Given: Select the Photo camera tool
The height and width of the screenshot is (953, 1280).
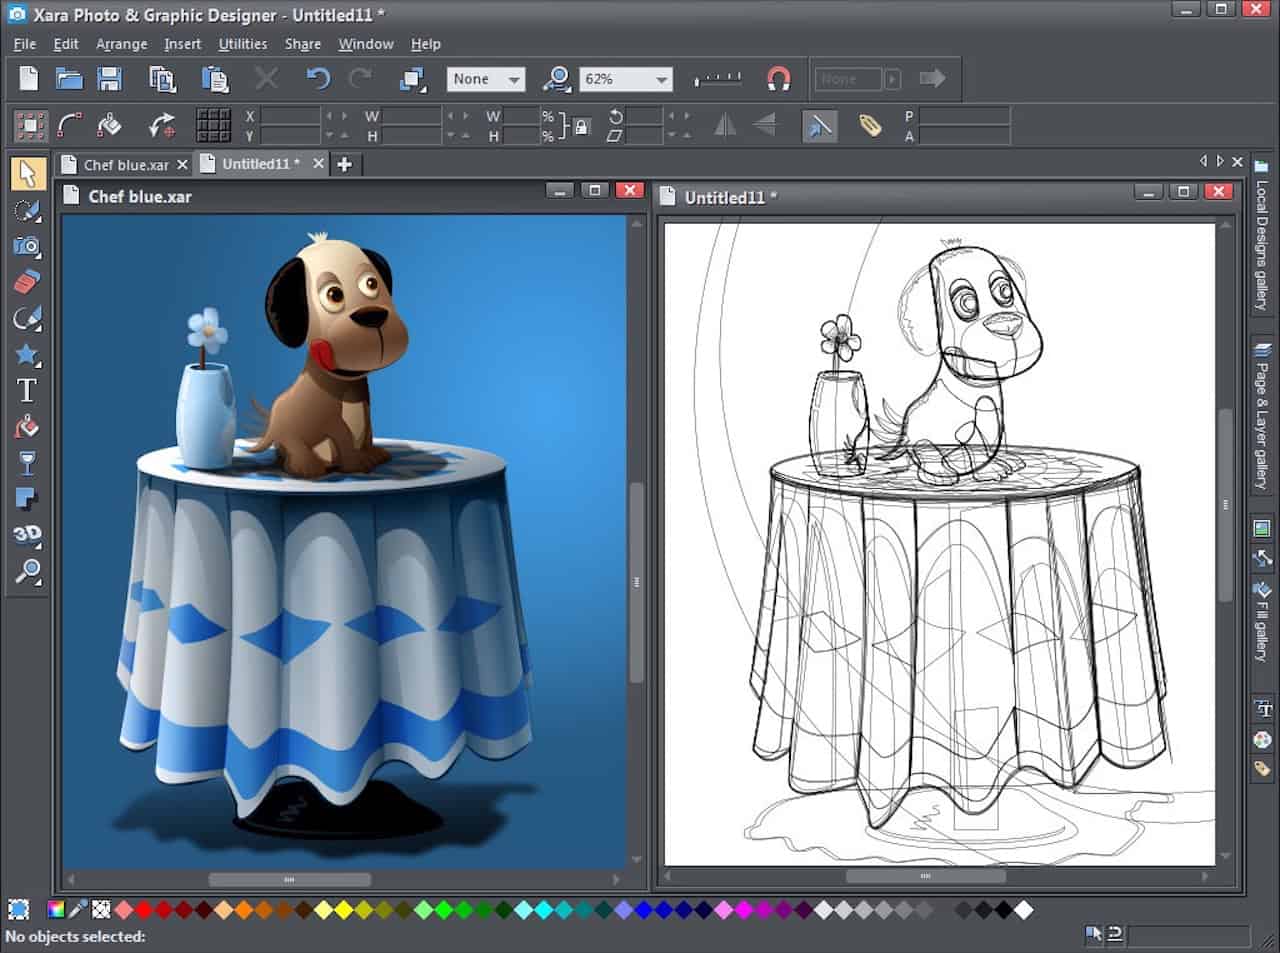Looking at the screenshot, I should coord(27,245).
